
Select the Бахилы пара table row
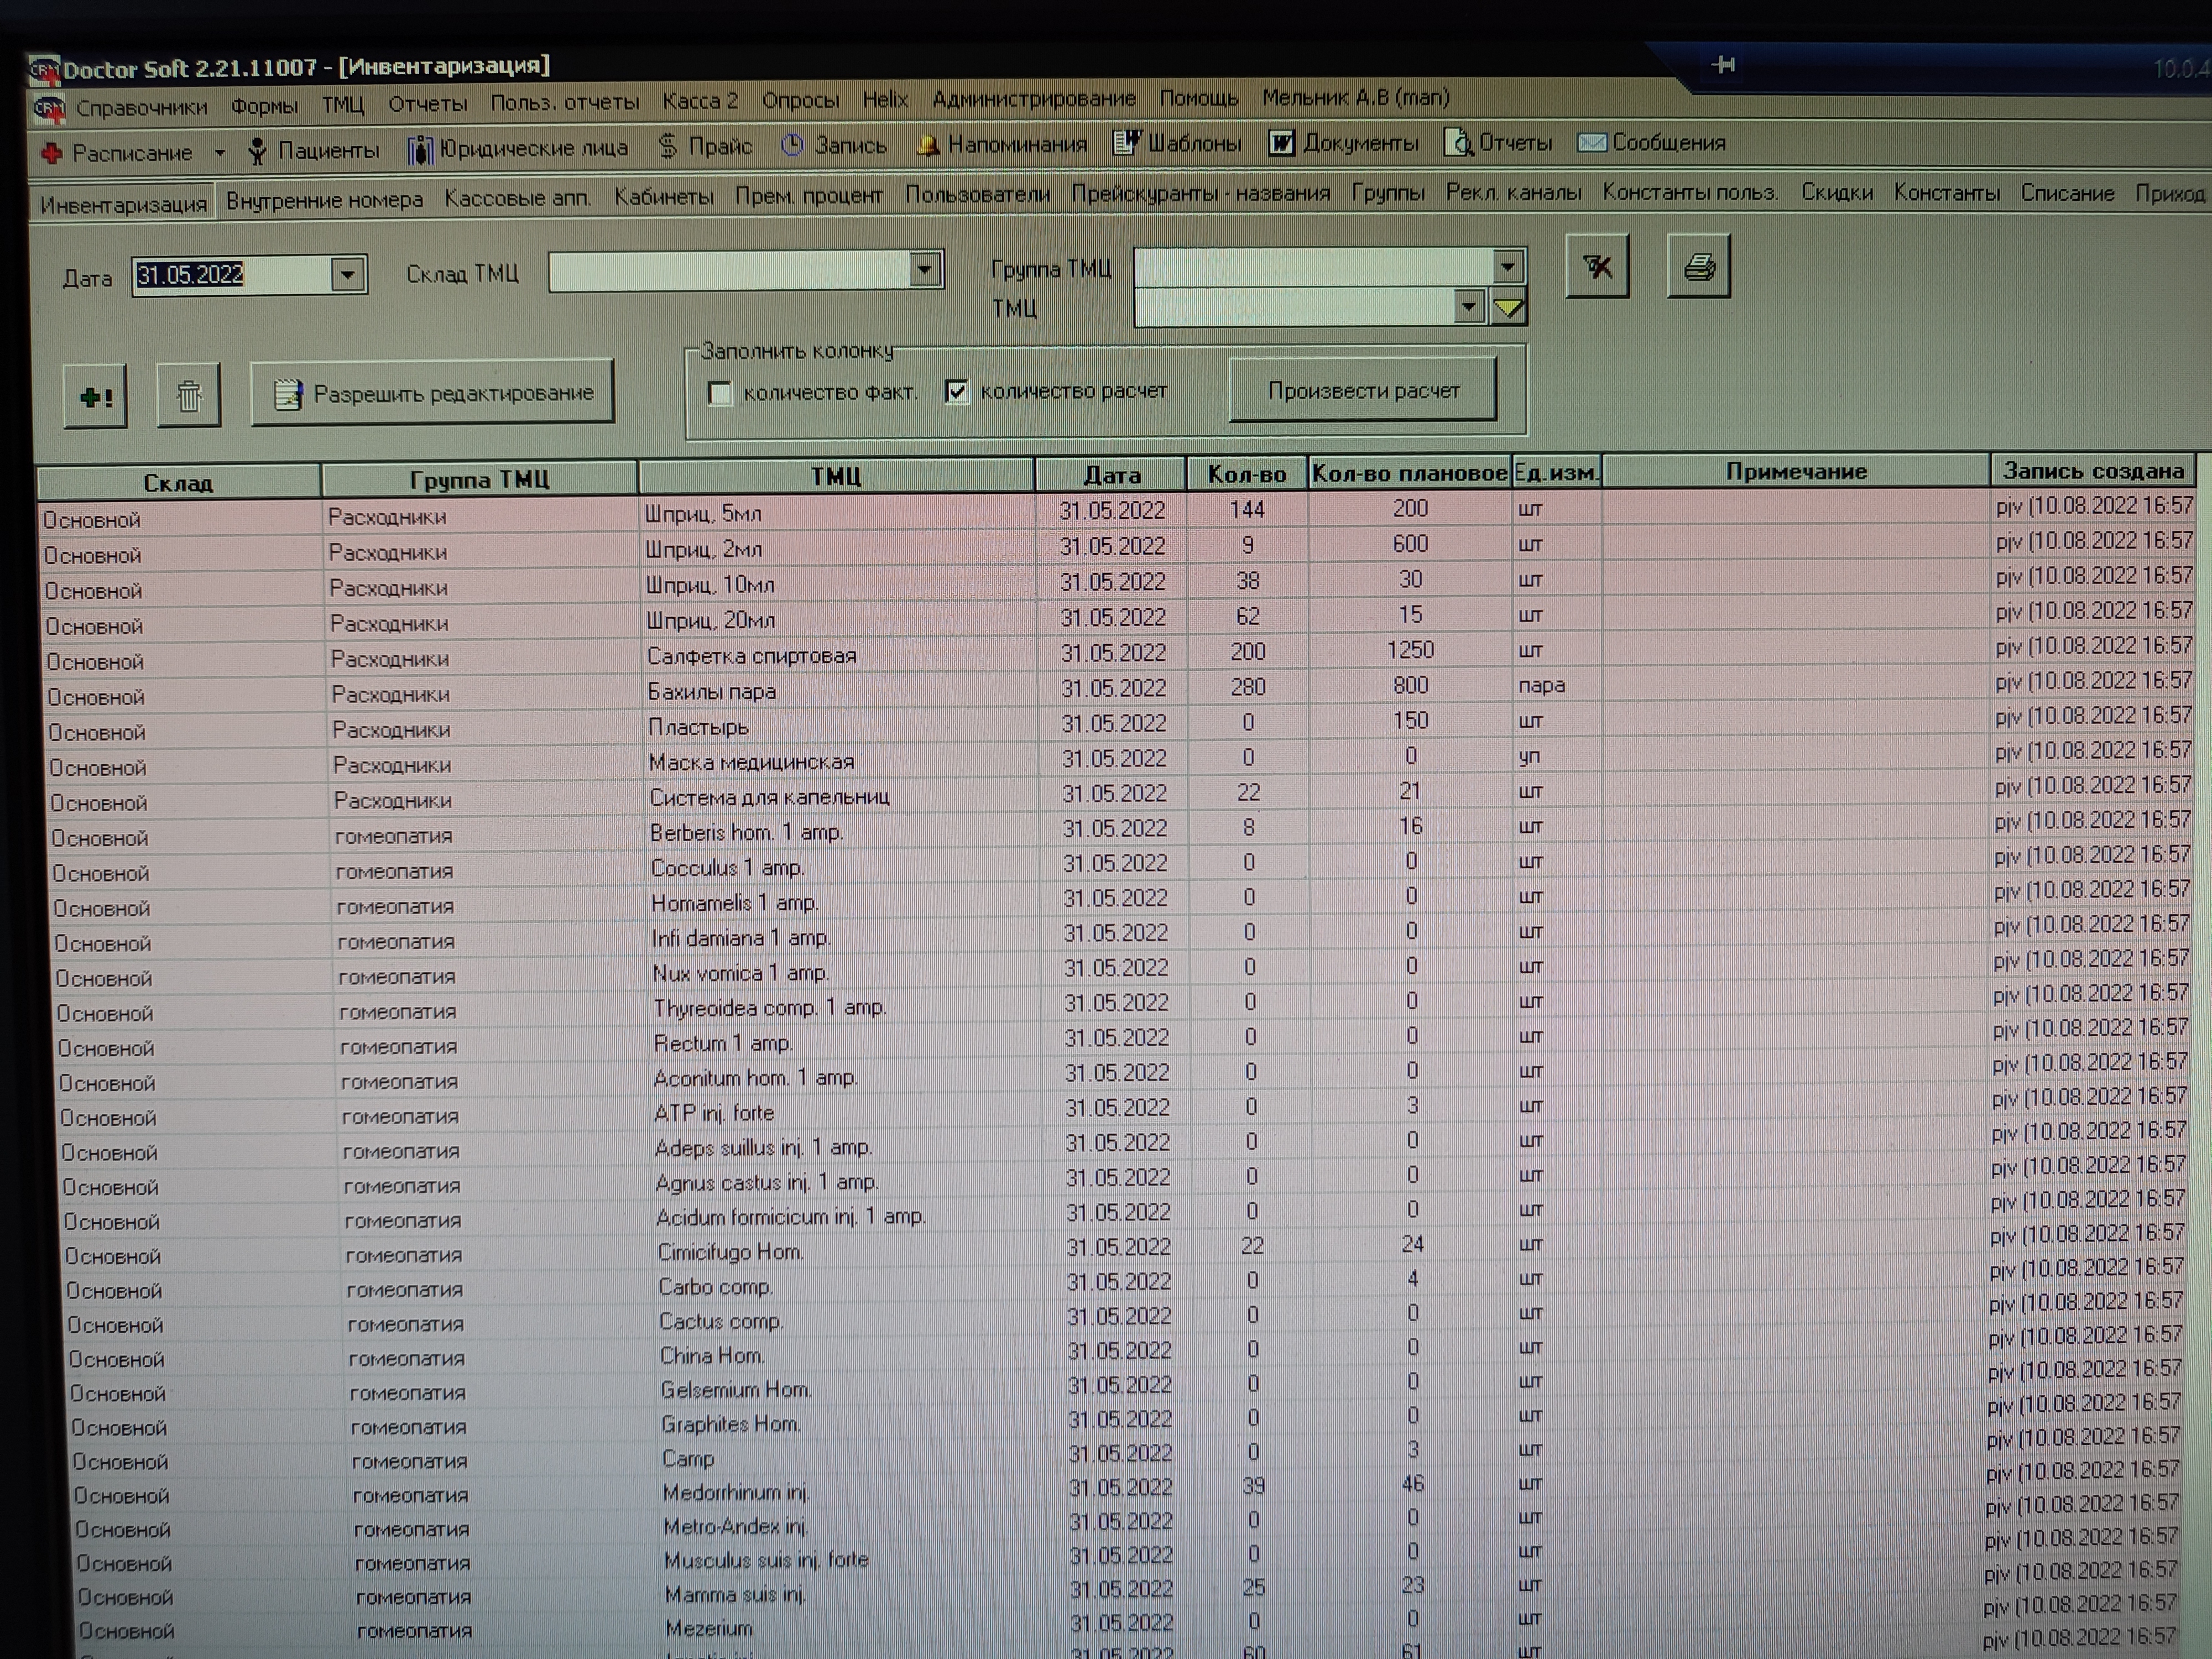click(711, 691)
